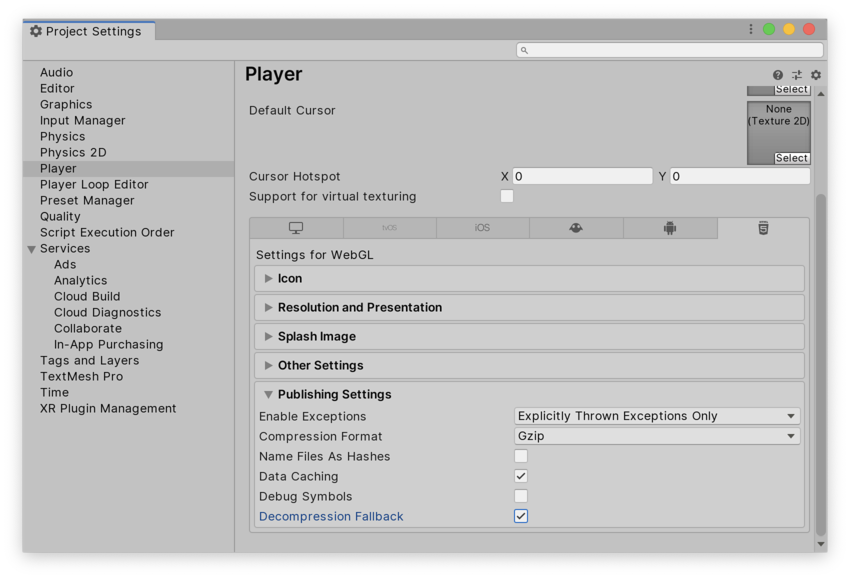
Task: Open the Player settings help icon
Action: coord(779,74)
